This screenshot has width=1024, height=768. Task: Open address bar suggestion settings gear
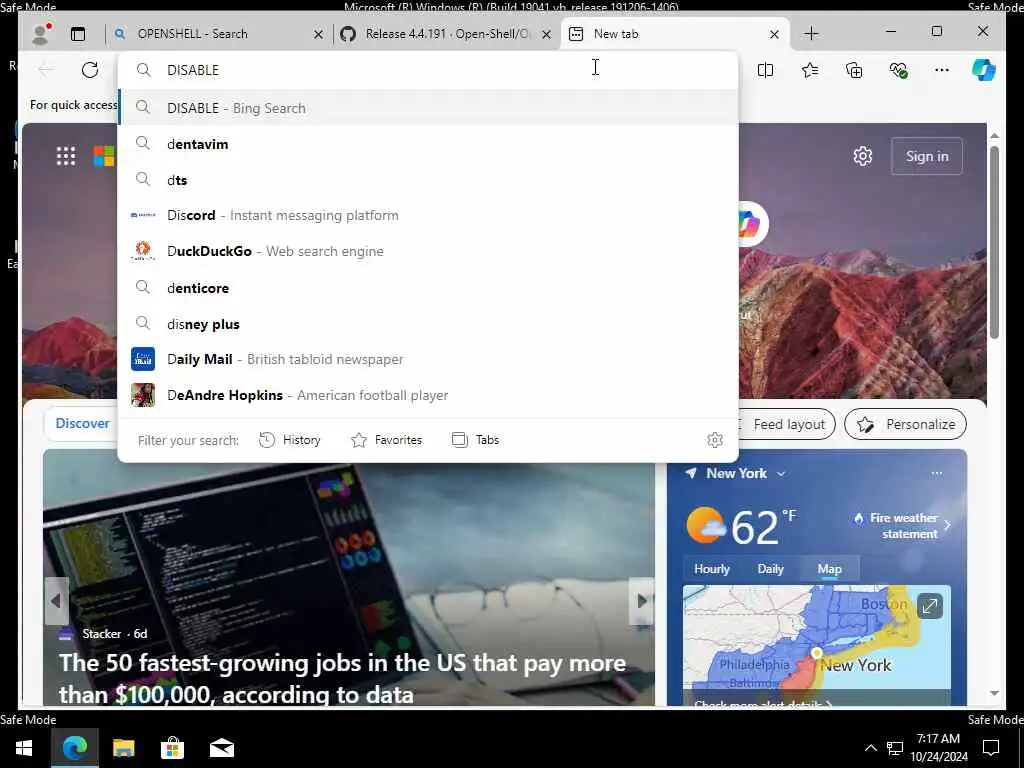[715, 440]
